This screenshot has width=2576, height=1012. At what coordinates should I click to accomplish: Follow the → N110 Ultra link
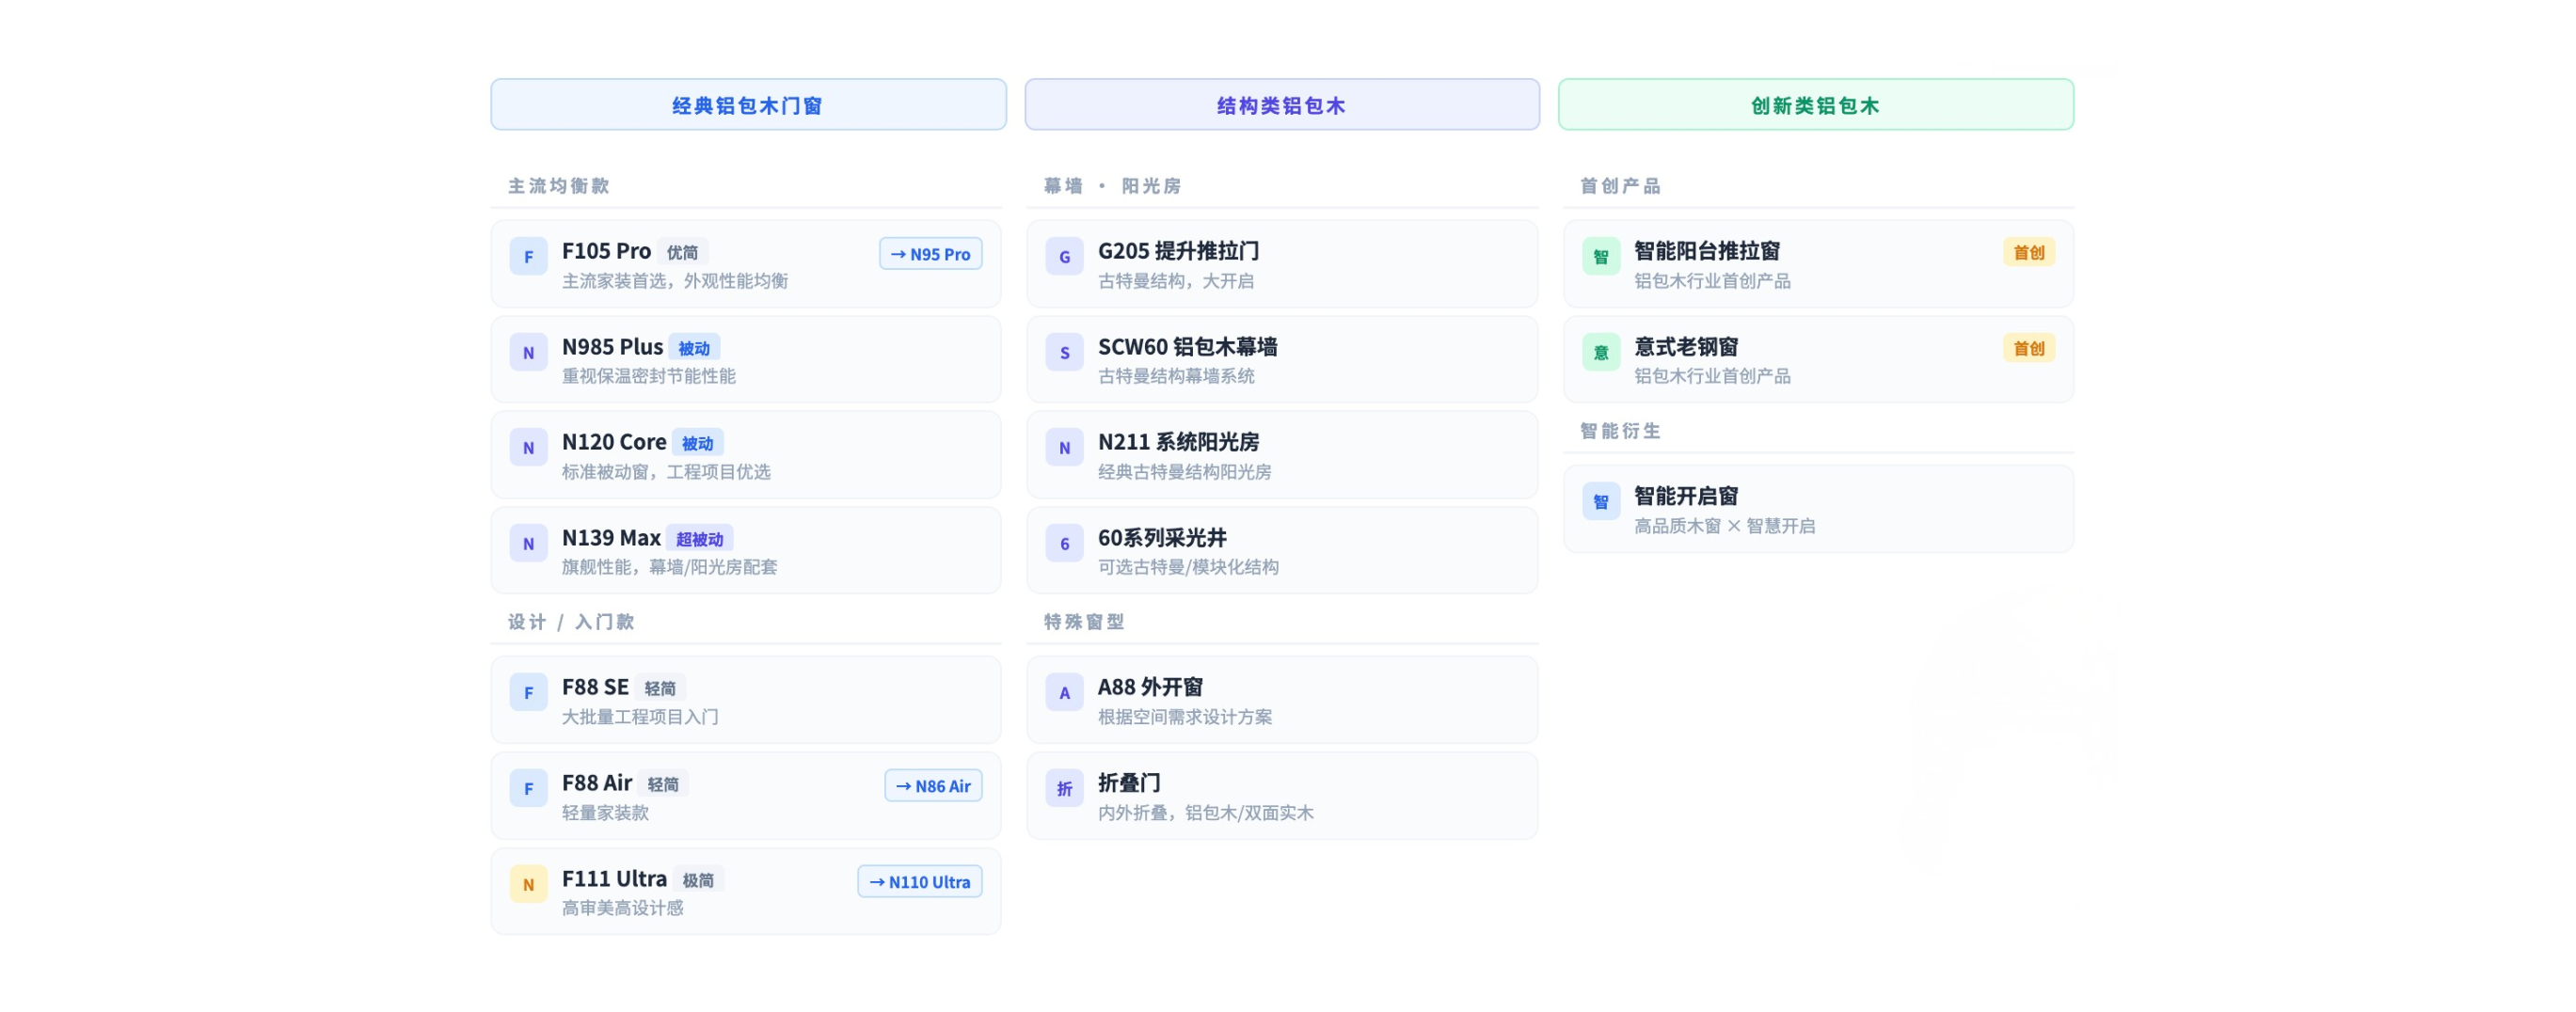point(919,882)
